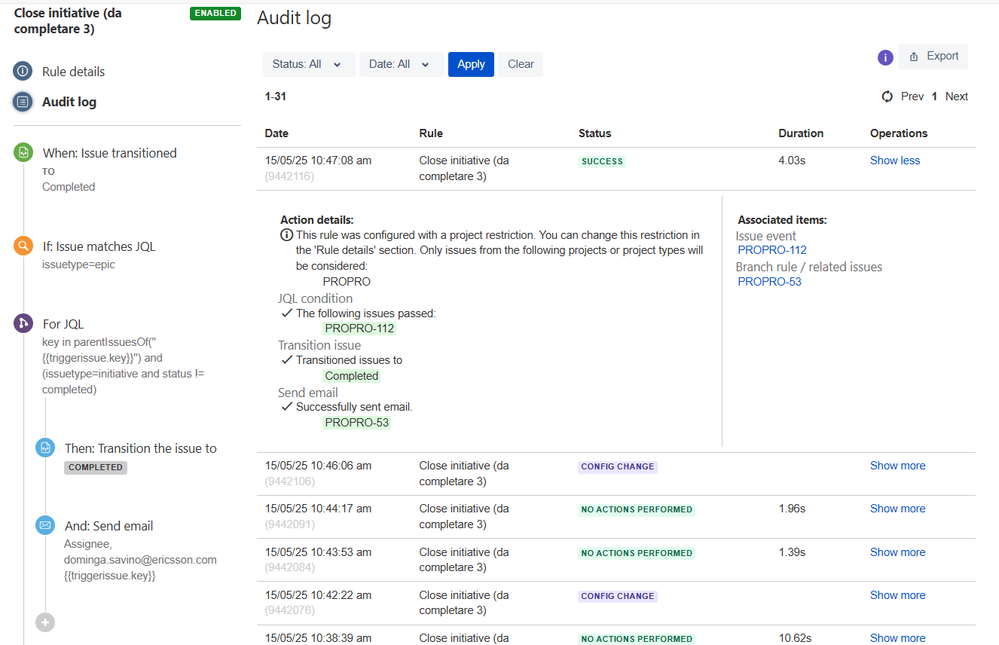Click the rule title Close initiative (da completare 3)
Image resolution: width=999 pixels, height=645 pixels.
68,21
